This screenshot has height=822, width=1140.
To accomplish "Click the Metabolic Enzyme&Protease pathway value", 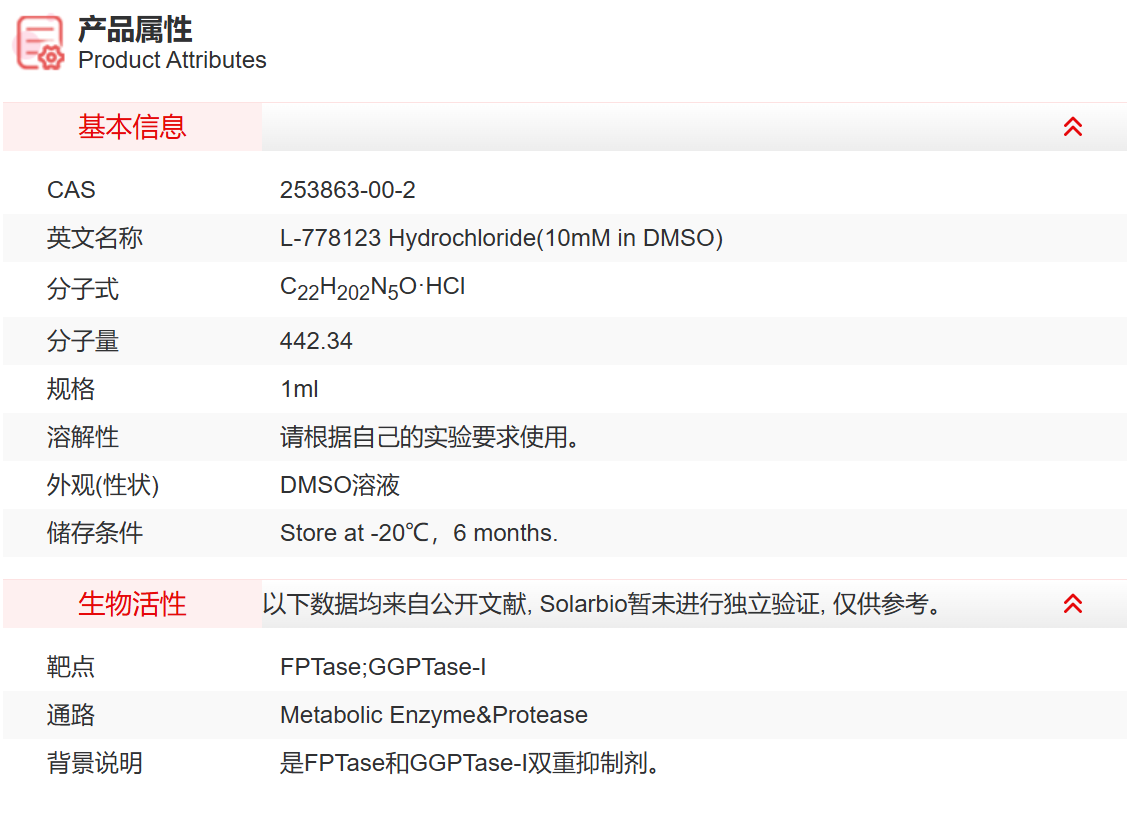I will tap(433, 715).
